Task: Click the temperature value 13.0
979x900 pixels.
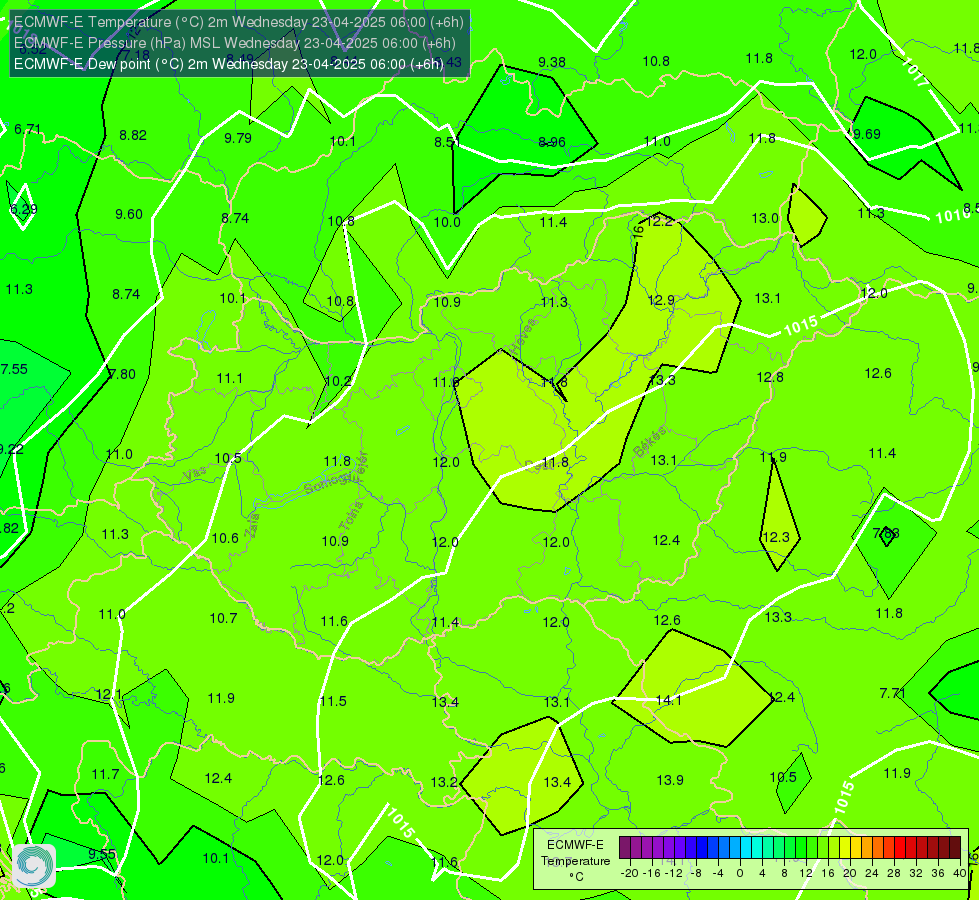Action: point(765,219)
